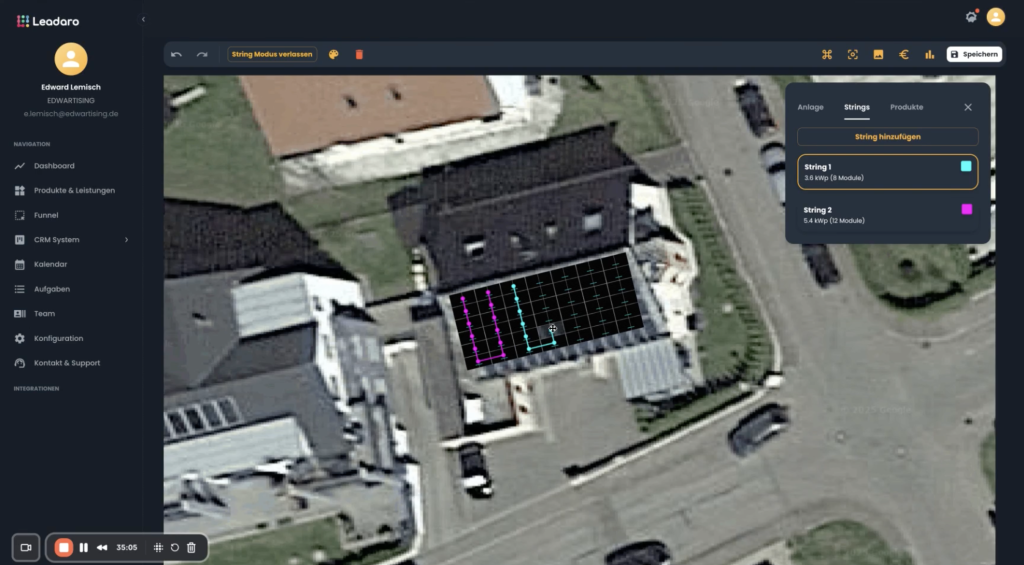
Task: Click the image picture icon in the toolbar
Action: [878, 54]
